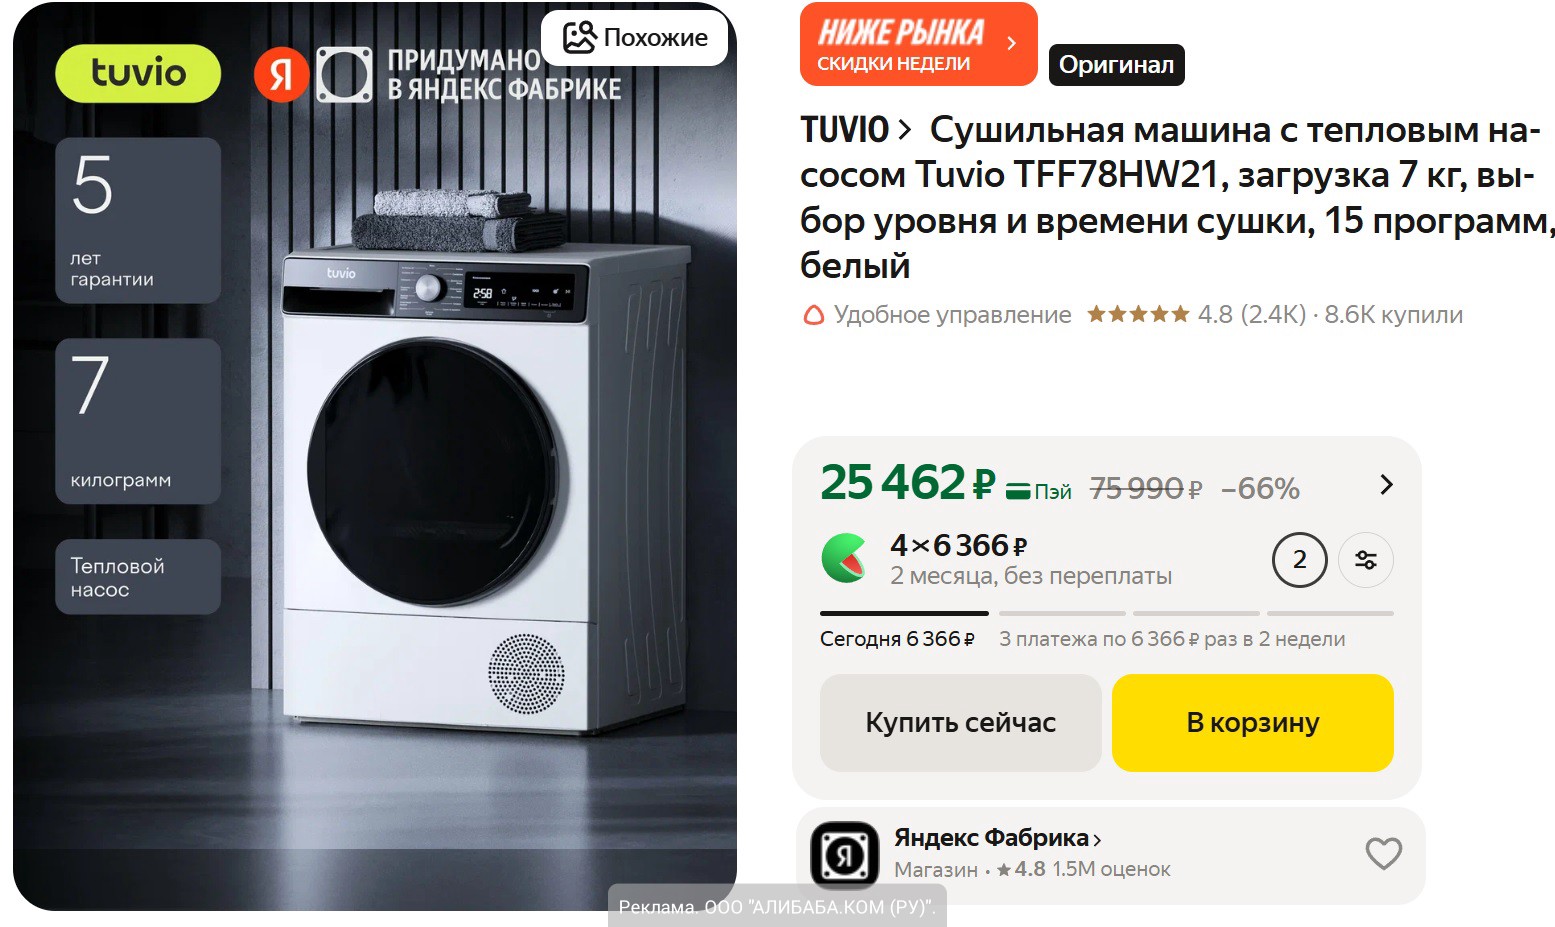The image size is (1555, 927).
Task: Select the 2 months installment option
Action: 1299,560
